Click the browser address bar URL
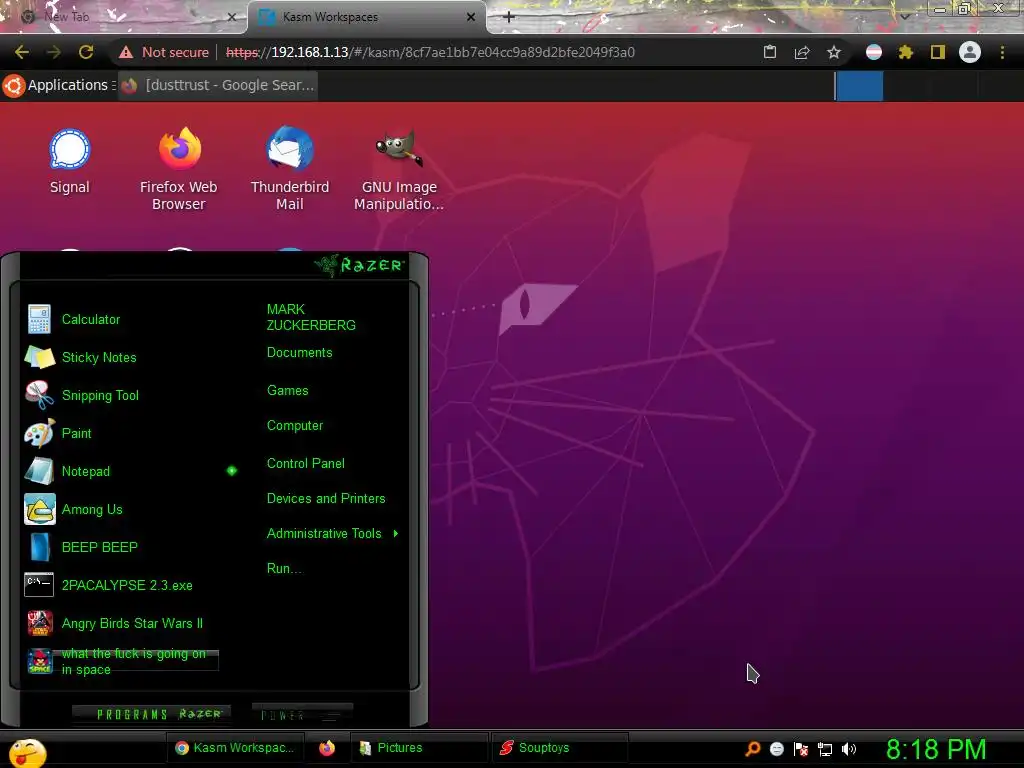The image size is (1024, 768). coord(430,52)
